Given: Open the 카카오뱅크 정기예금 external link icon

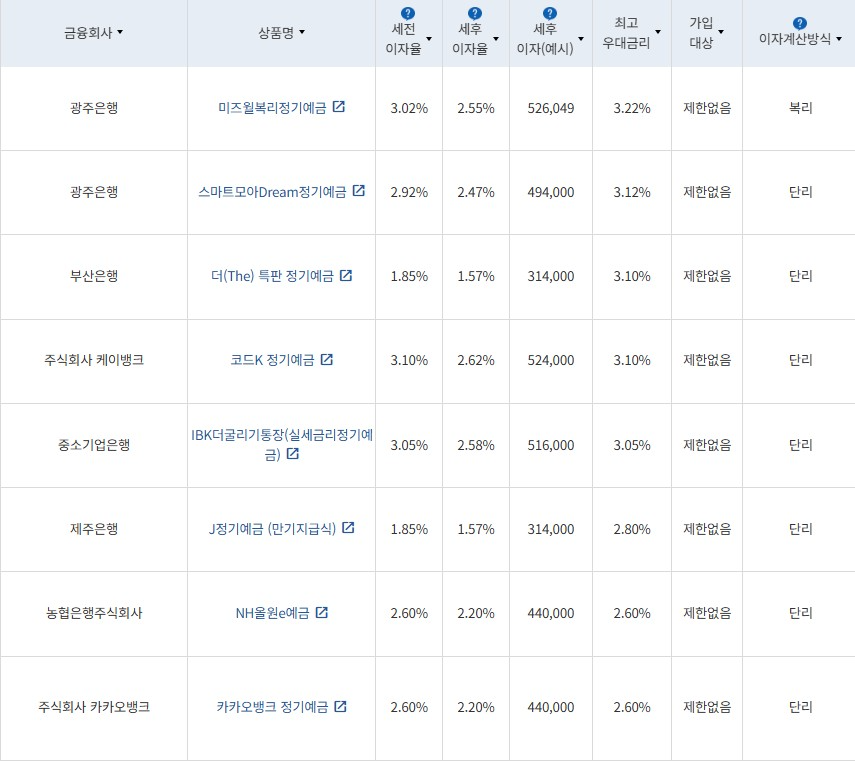Looking at the screenshot, I should point(341,706).
